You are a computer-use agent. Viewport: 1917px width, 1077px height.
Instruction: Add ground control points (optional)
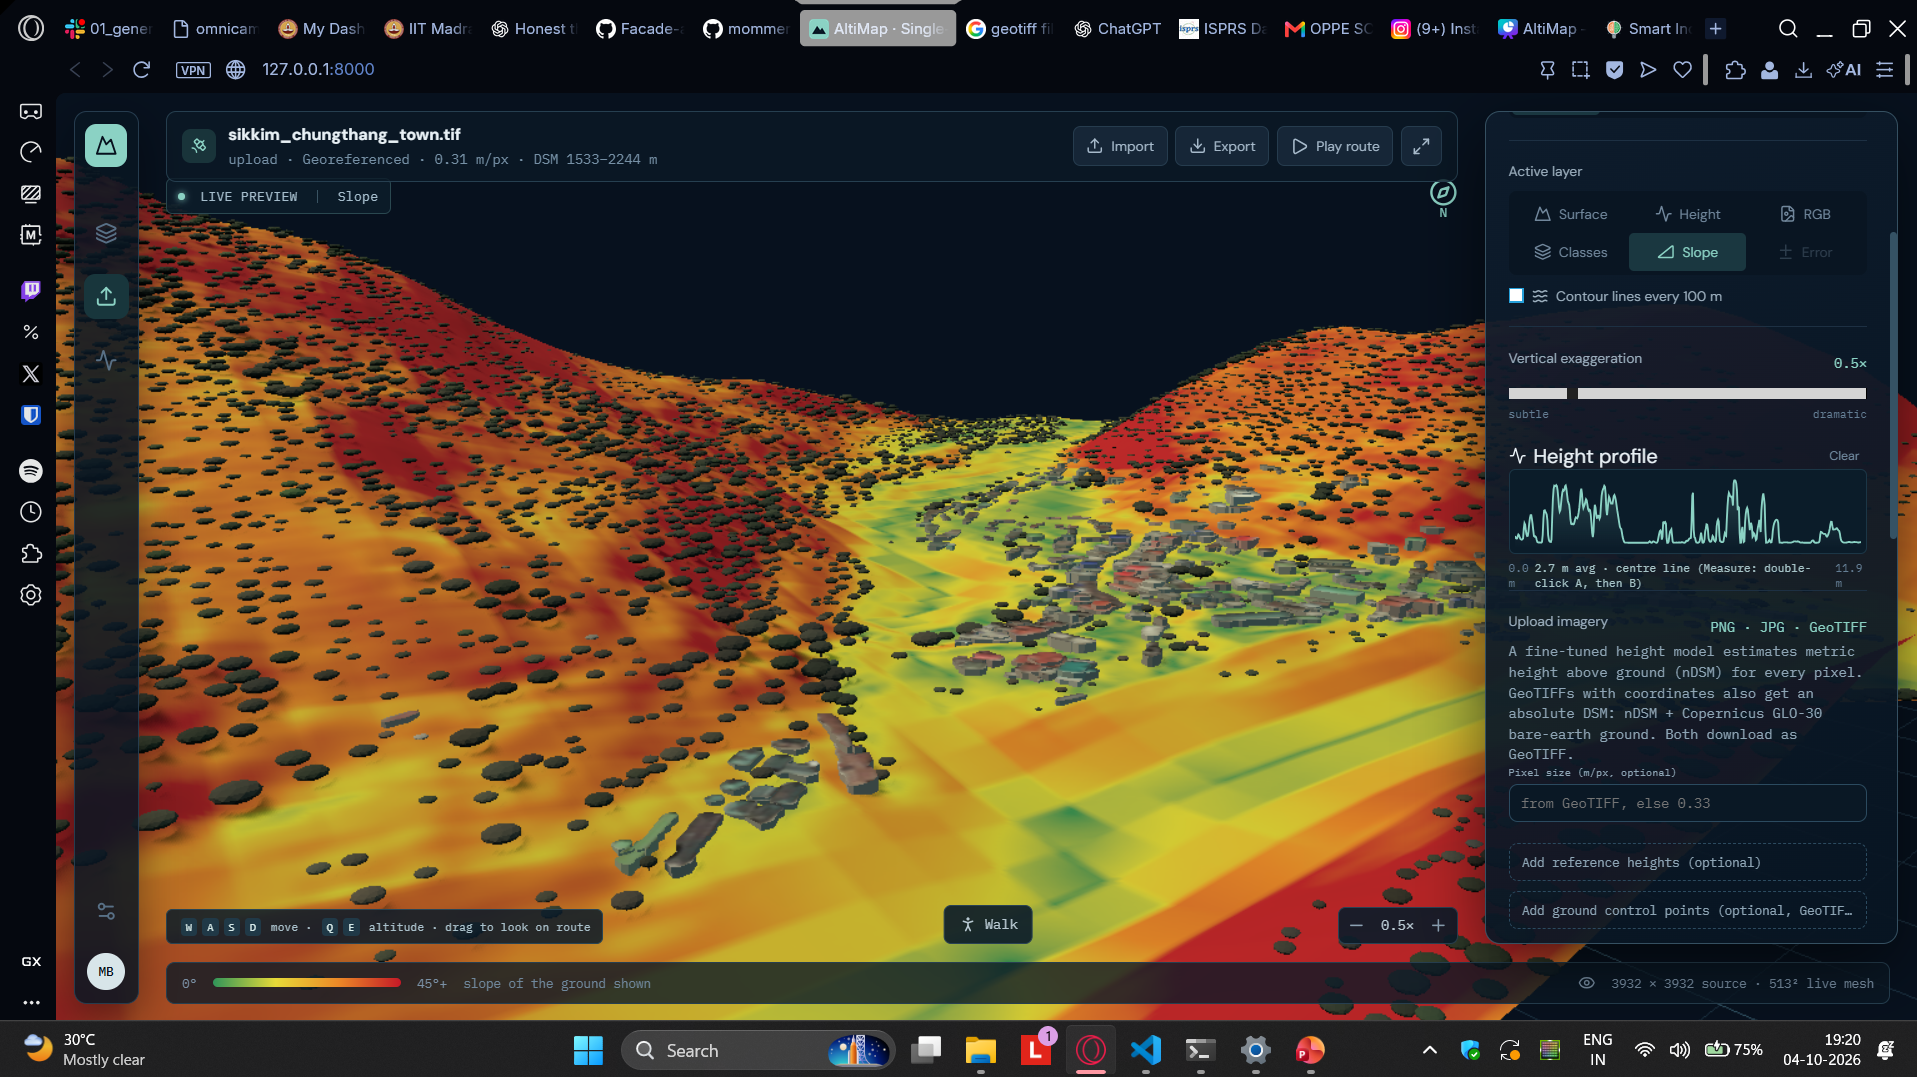click(1687, 910)
